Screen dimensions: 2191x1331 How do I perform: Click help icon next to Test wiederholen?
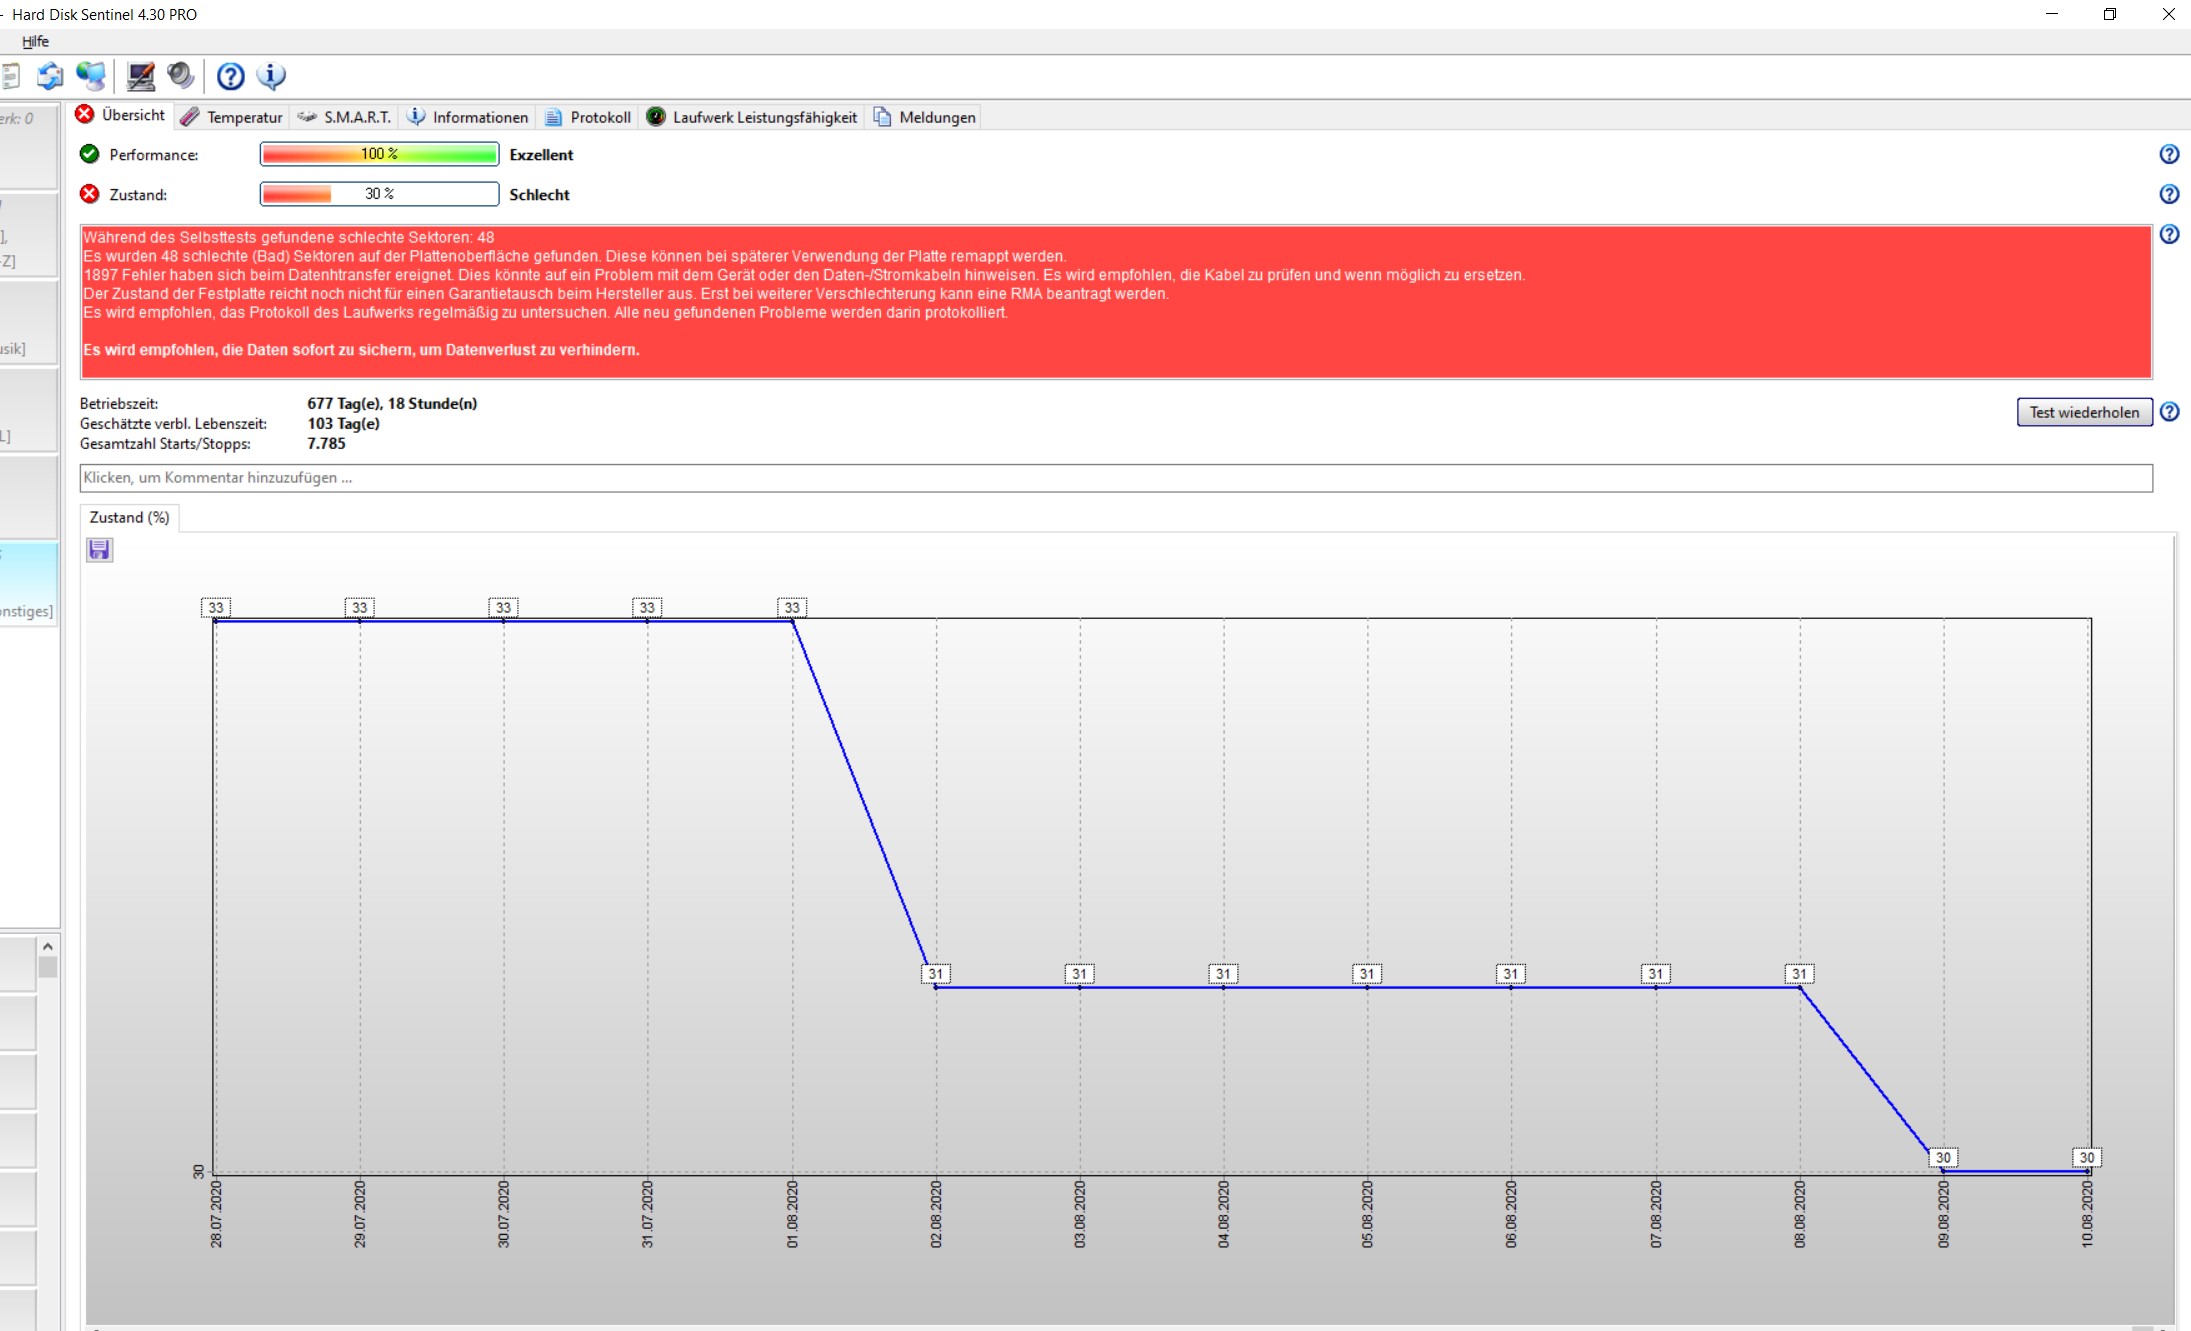2168,412
